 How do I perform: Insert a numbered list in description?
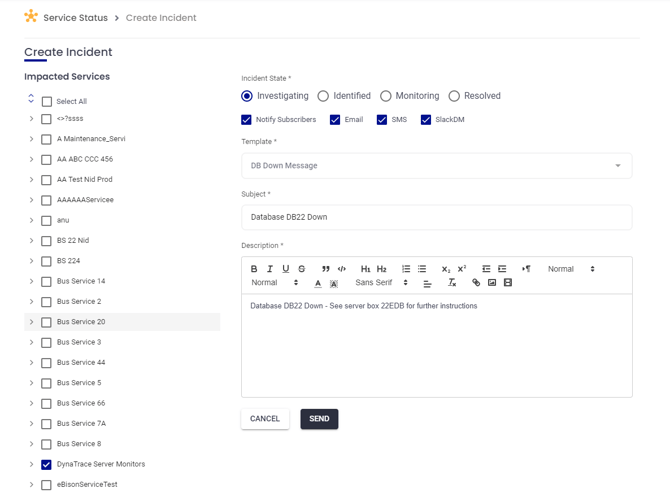click(406, 269)
